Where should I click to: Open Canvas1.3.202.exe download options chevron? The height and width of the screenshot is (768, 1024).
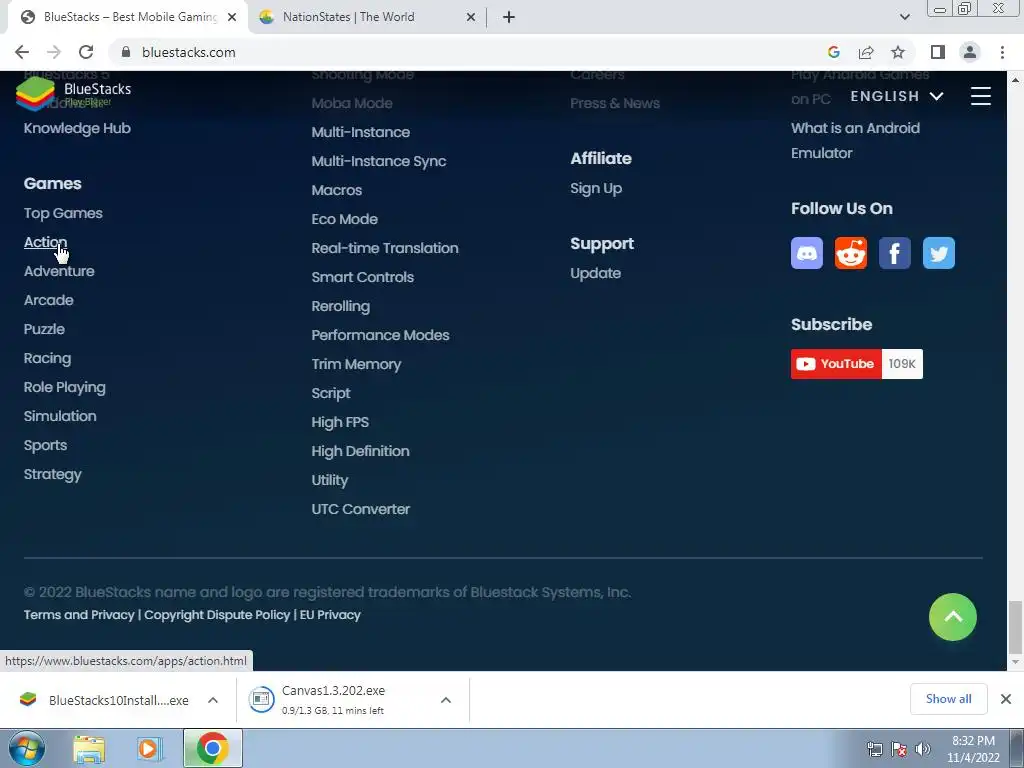[x=446, y=700]
